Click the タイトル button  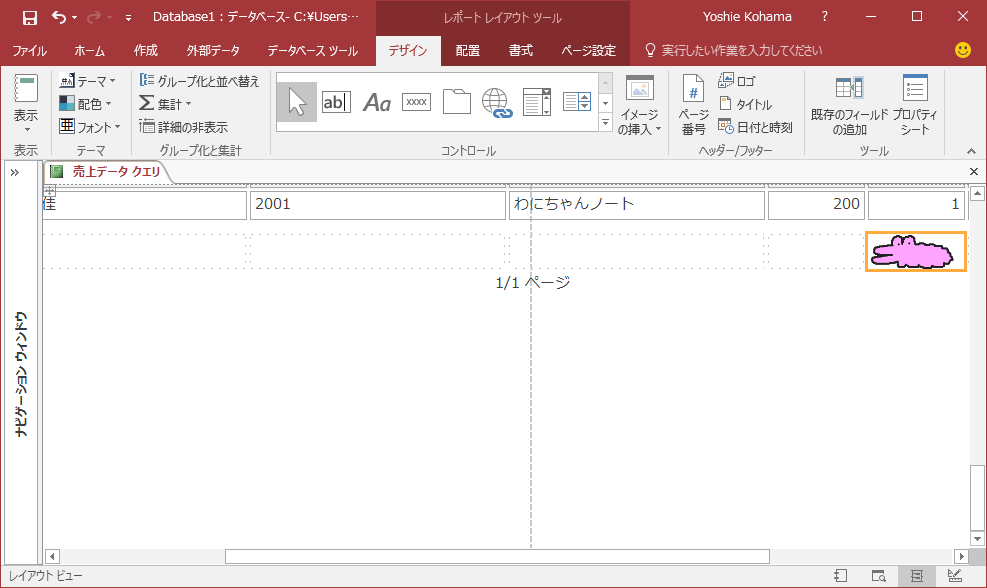pos(745,104)
